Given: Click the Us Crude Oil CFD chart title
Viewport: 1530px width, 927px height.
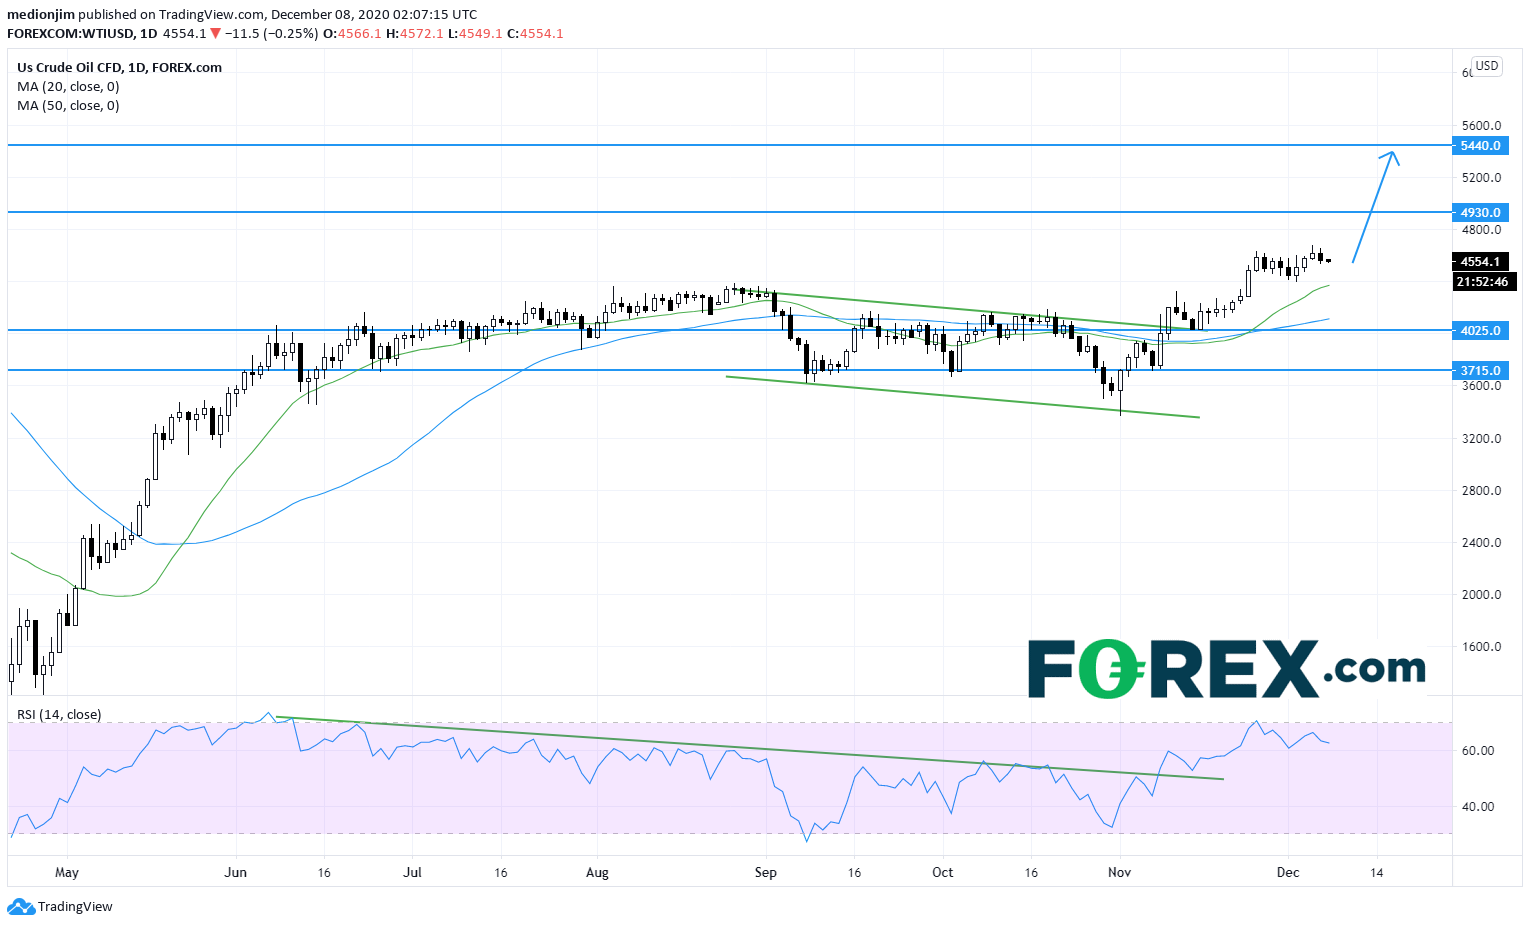Looking at the screenshot, I should coord(119,68).
